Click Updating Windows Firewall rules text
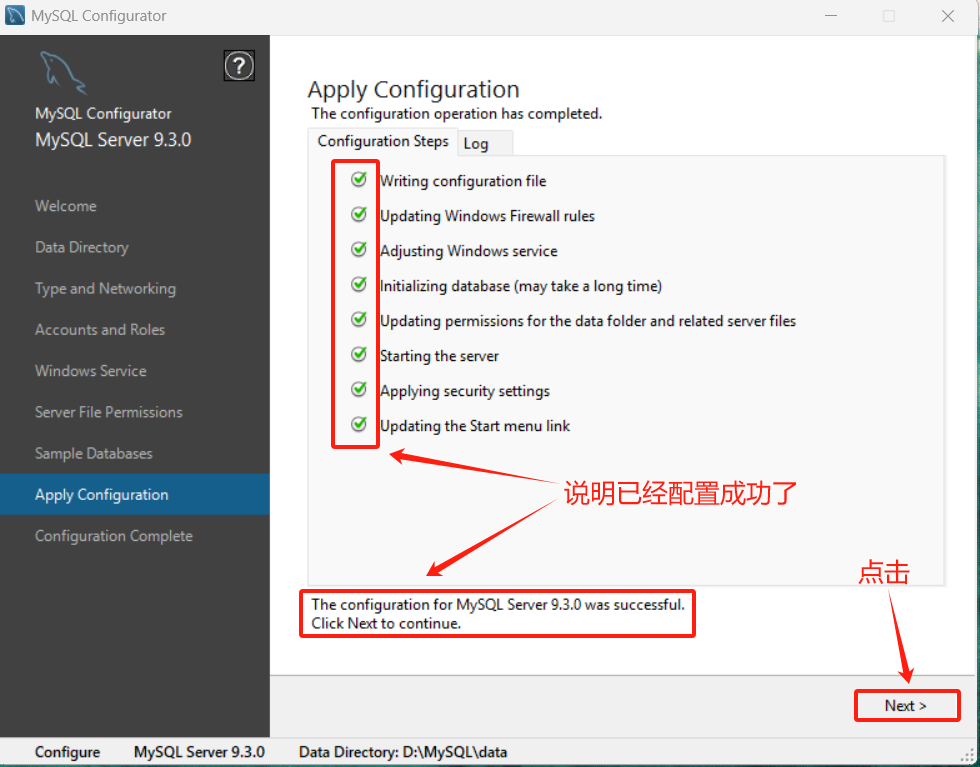 pos(488,216)
